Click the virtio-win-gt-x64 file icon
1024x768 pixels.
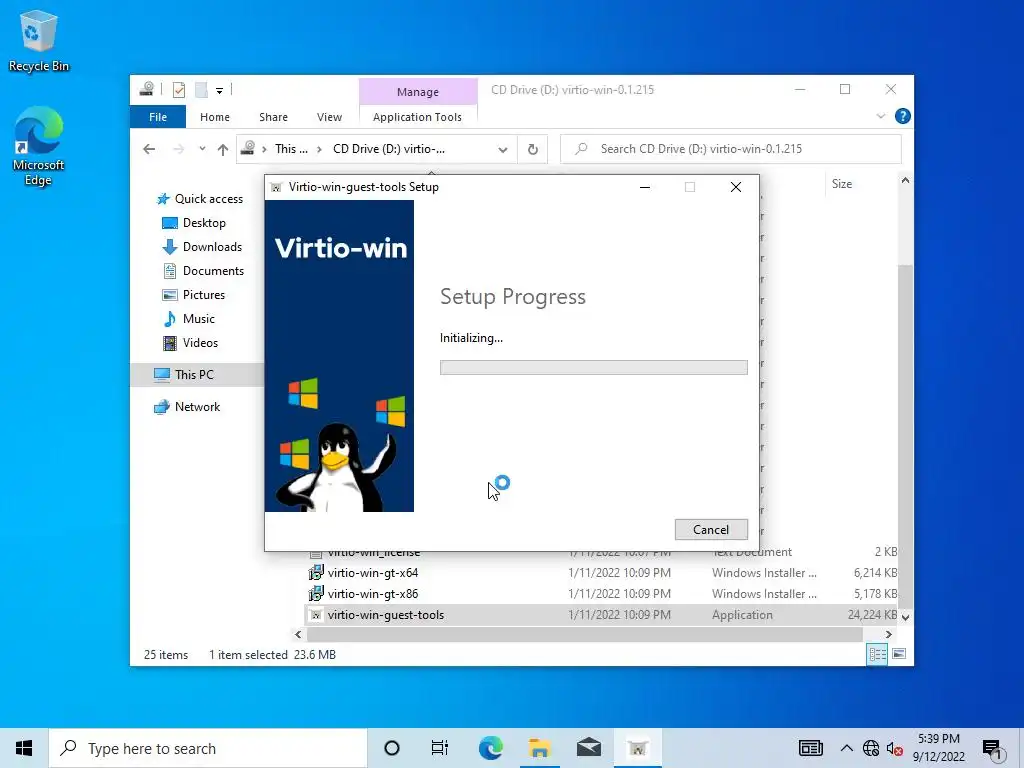coord(316,573)
